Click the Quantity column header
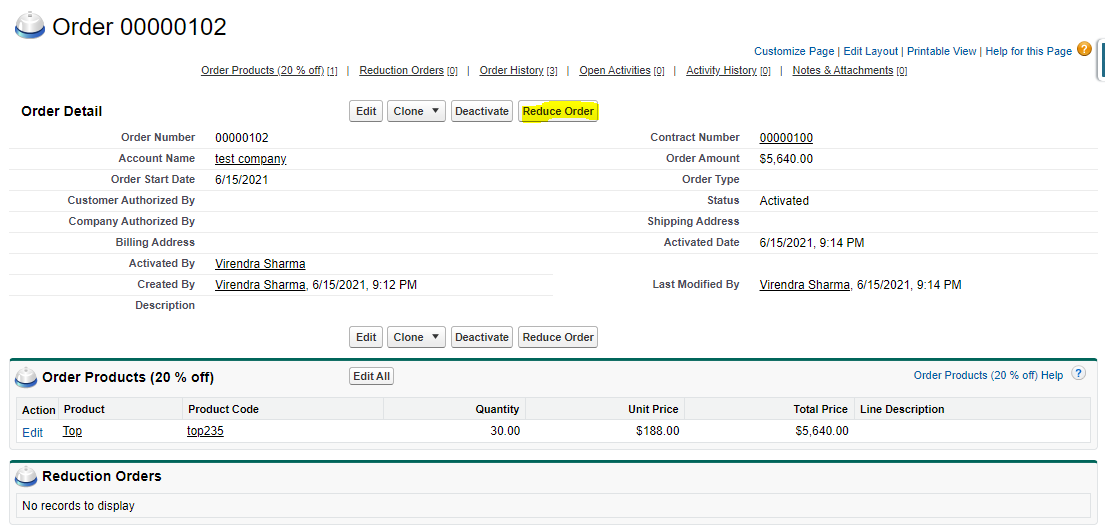1105x530 pixels. point(496,409)
